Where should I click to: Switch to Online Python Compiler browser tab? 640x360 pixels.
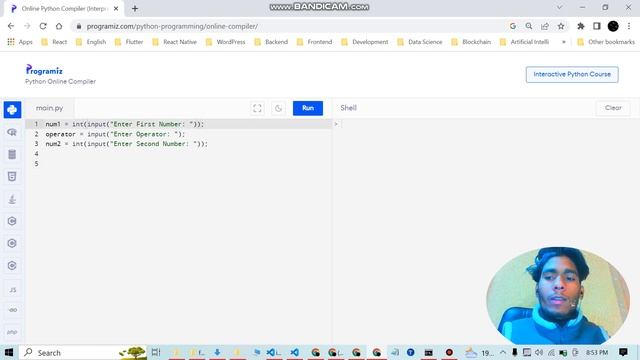click(x=63, y=9)
